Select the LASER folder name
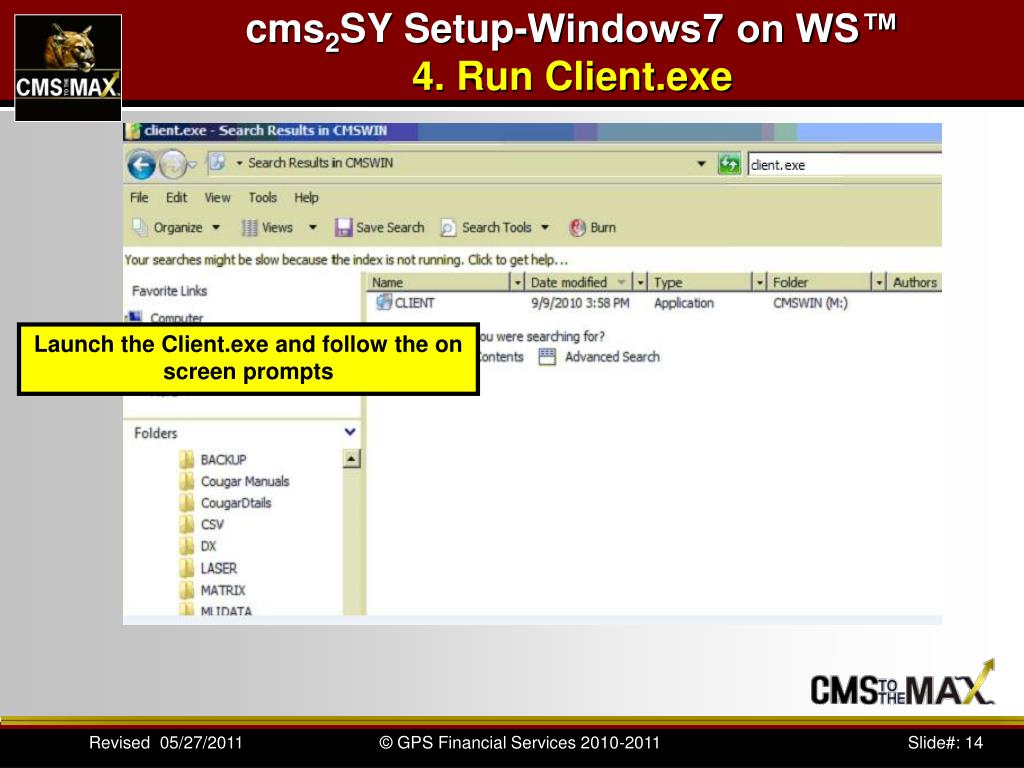 pyautogui.click(x=219, y=568)
